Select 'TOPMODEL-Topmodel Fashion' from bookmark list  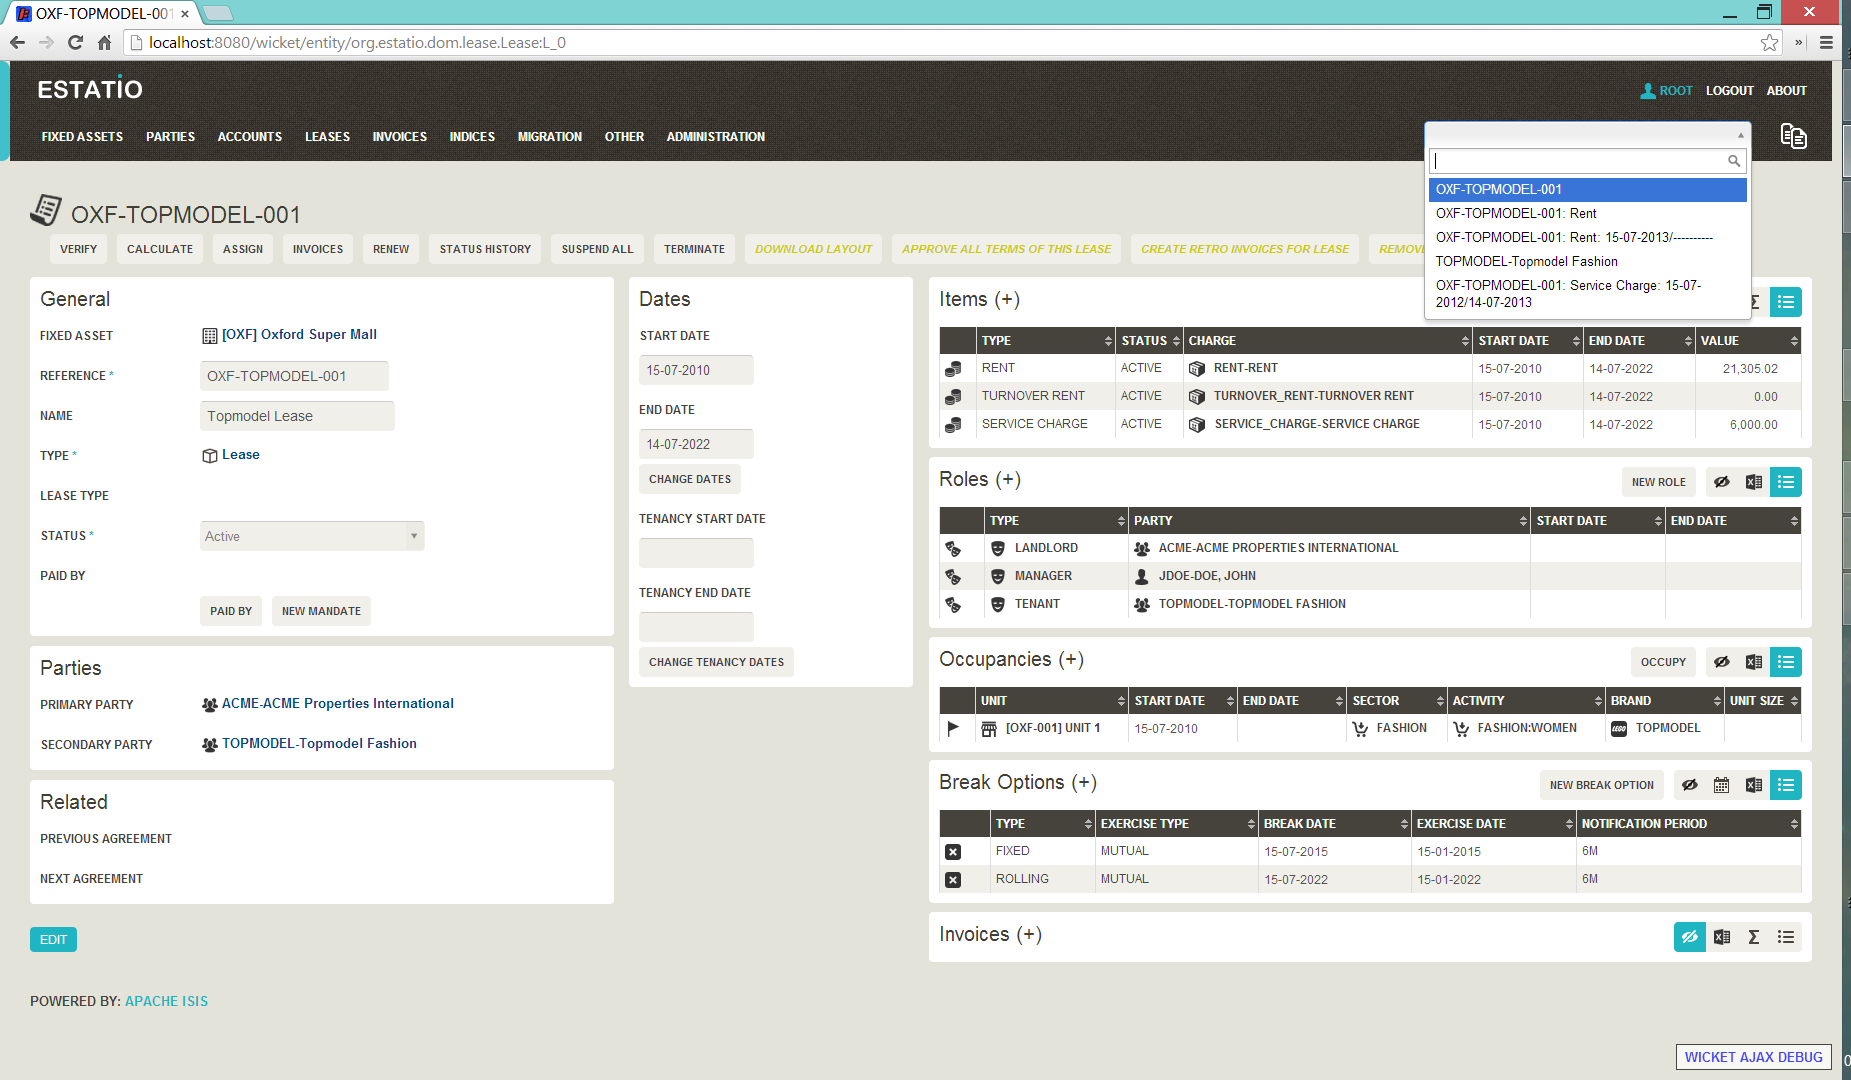tap(1526, 261)
